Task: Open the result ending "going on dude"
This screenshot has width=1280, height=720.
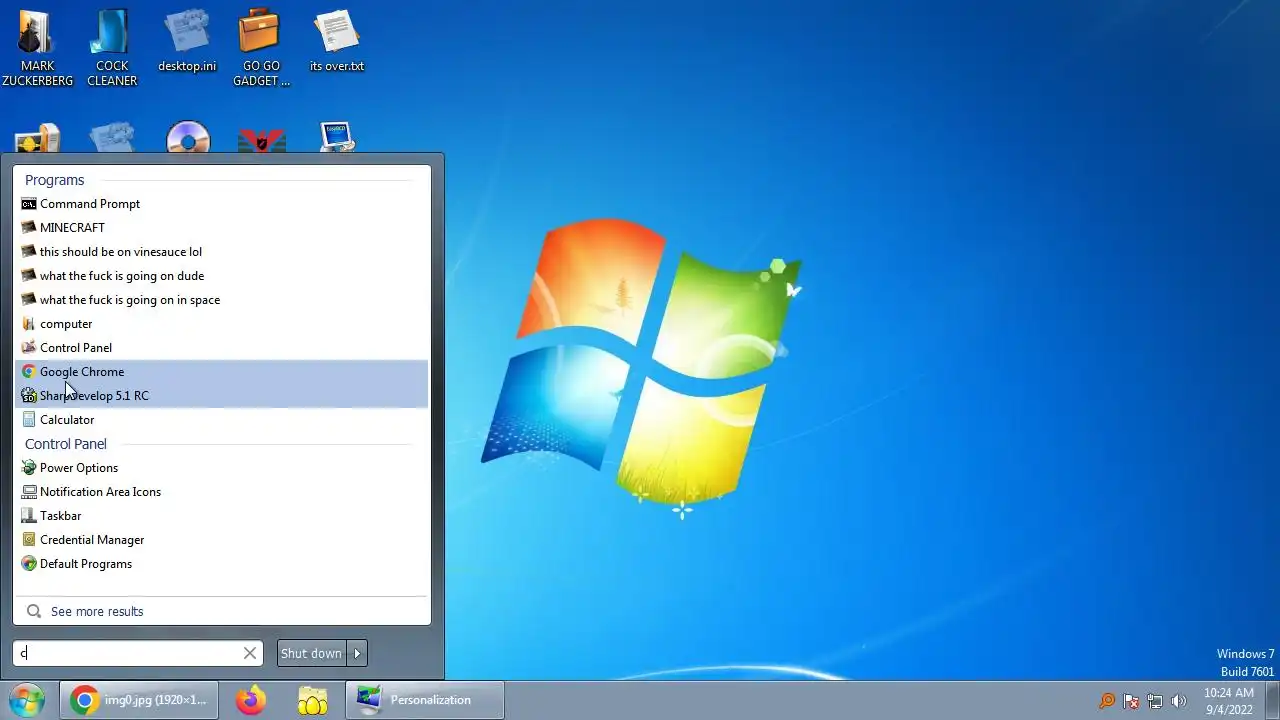Action: (222, 276)
